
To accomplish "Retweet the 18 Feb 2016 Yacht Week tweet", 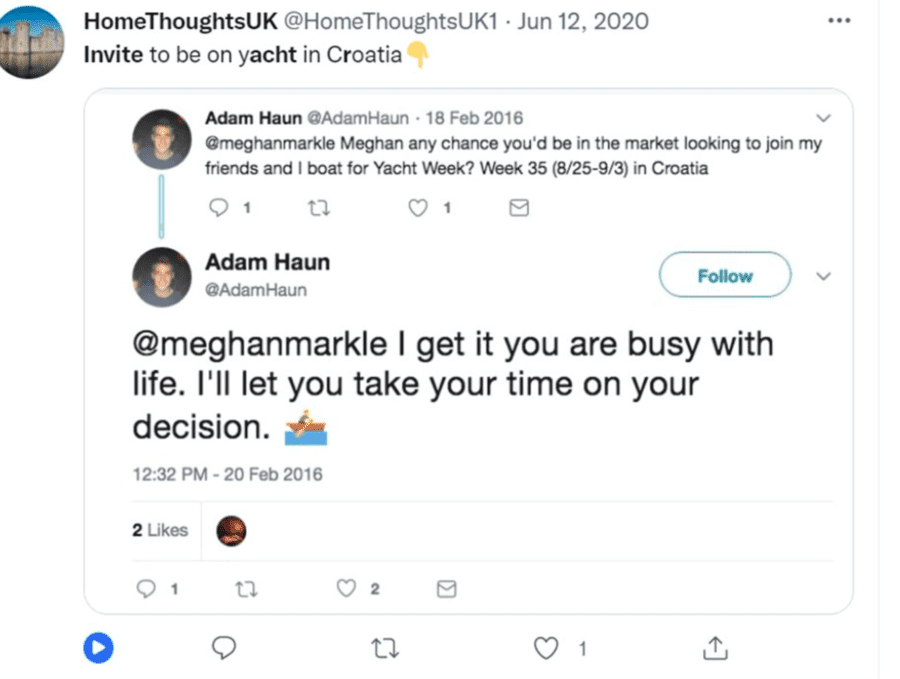I will (319, 208).
